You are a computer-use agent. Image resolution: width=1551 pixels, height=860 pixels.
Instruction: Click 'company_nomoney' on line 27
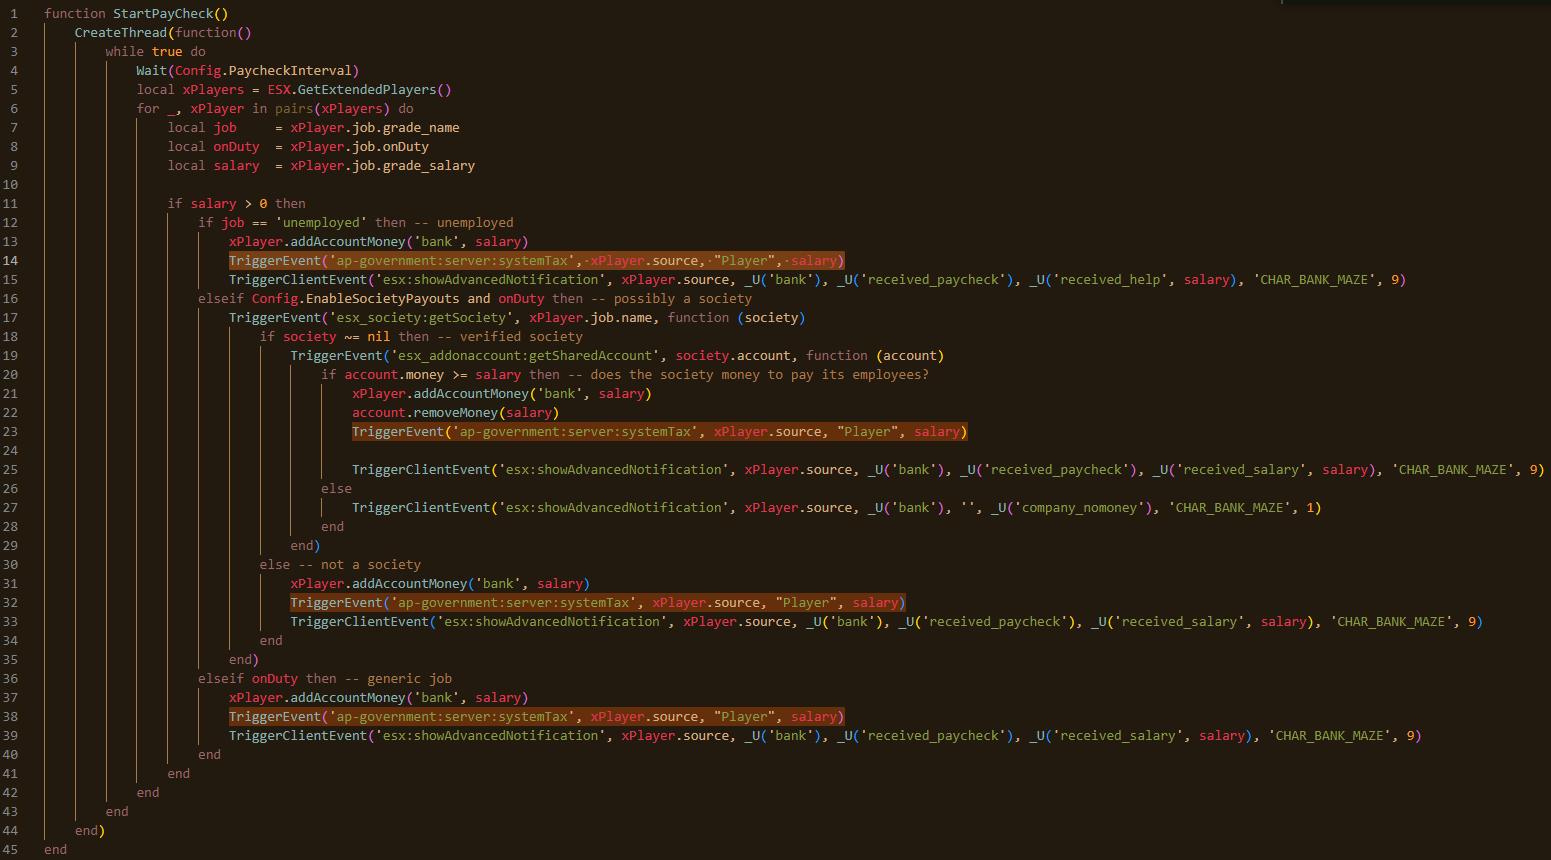1079,508
